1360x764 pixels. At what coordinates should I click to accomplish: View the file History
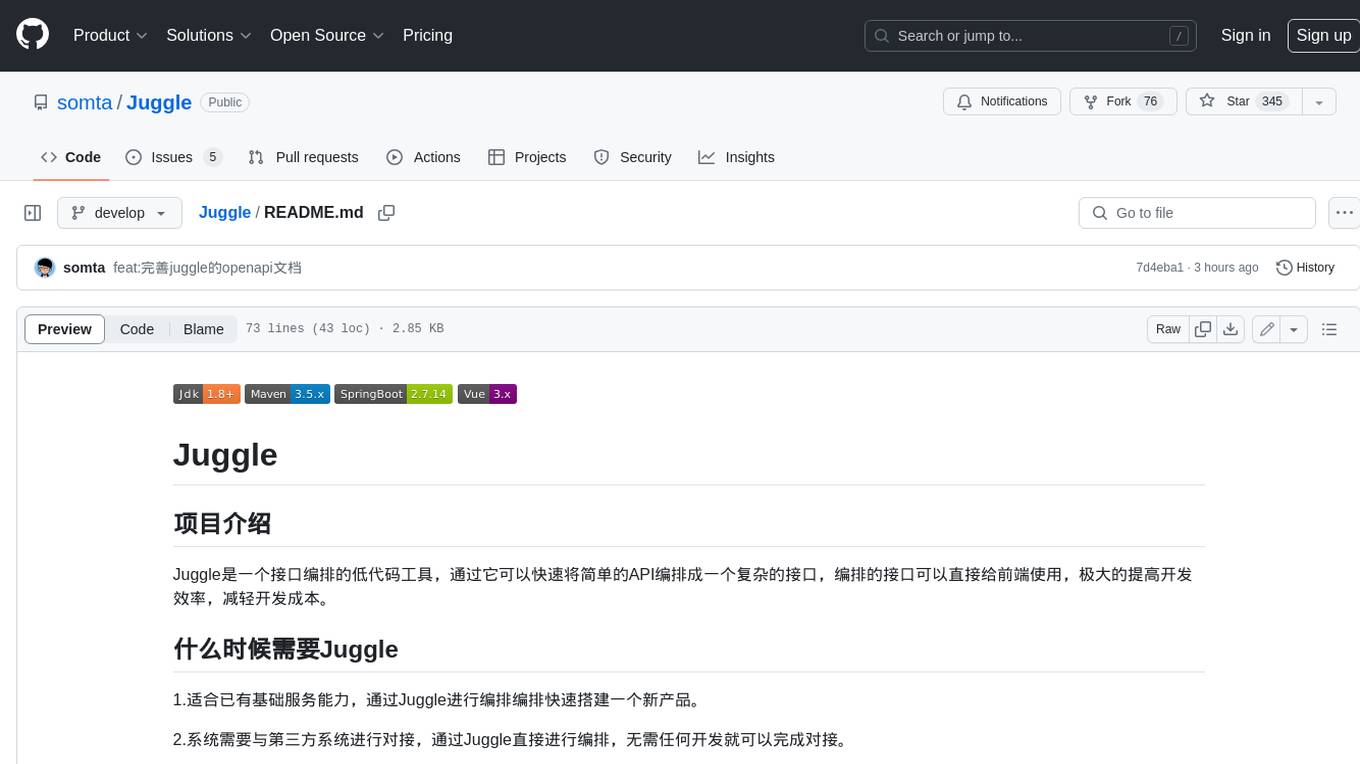(1305, 268)
